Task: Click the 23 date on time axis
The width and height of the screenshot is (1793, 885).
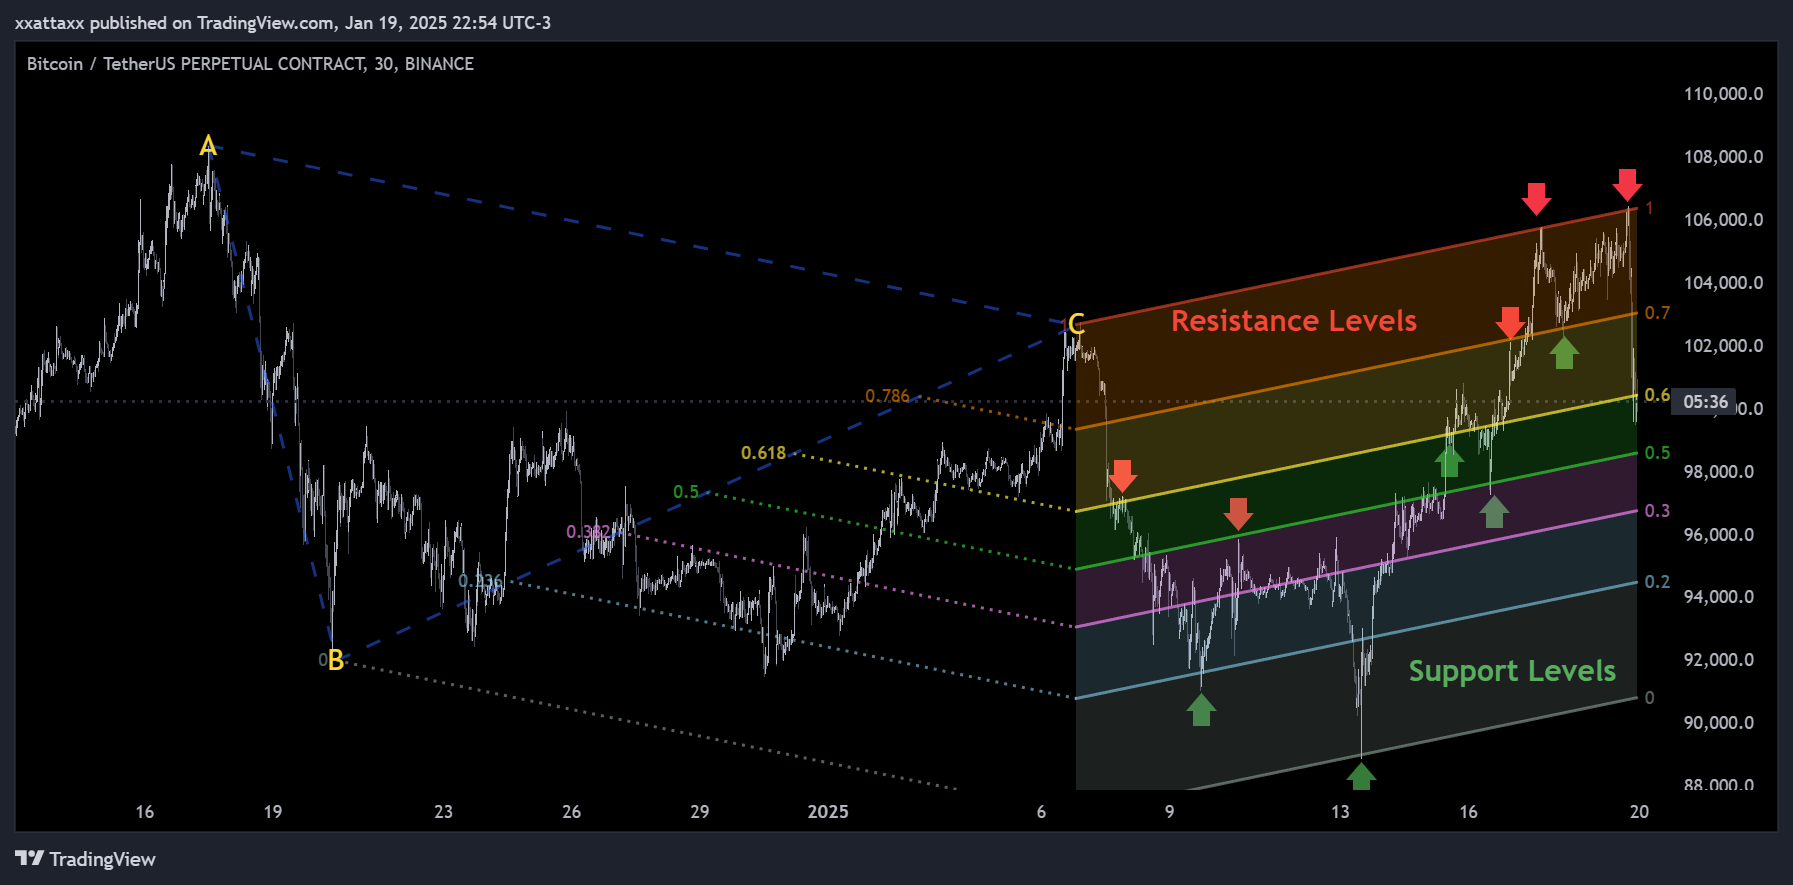Action: tap(443, 812)
